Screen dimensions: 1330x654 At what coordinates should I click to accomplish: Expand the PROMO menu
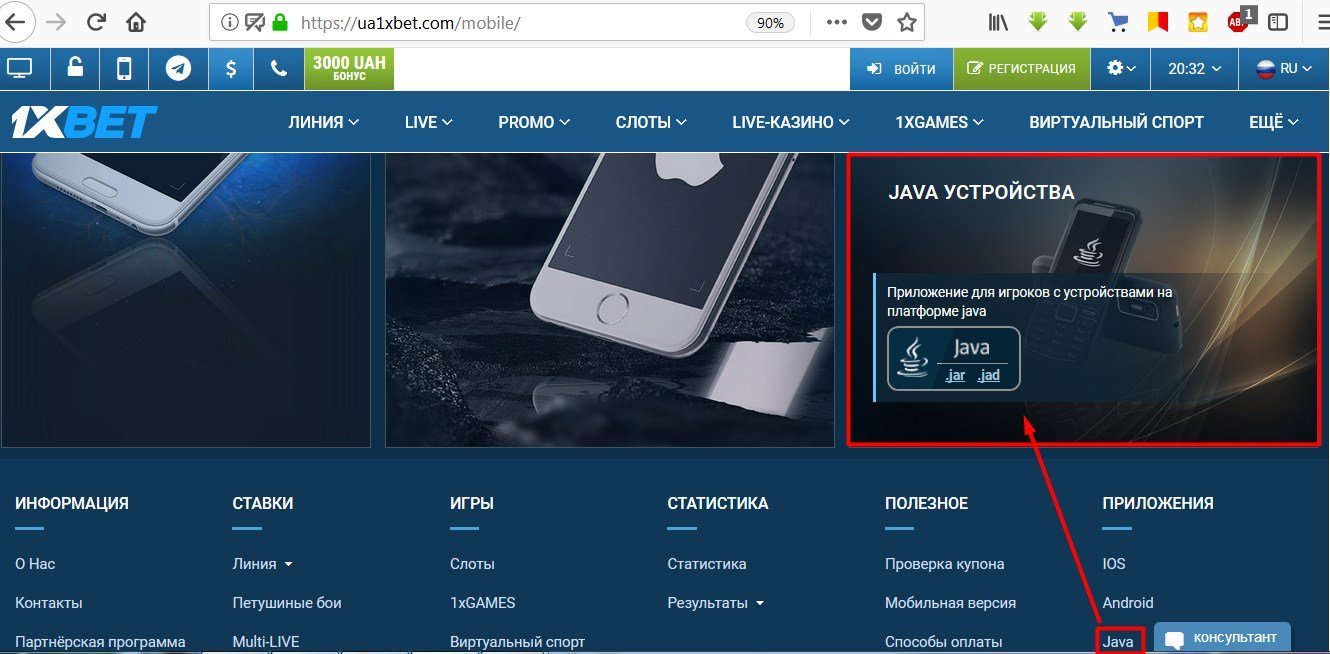[x=534, y=122]
